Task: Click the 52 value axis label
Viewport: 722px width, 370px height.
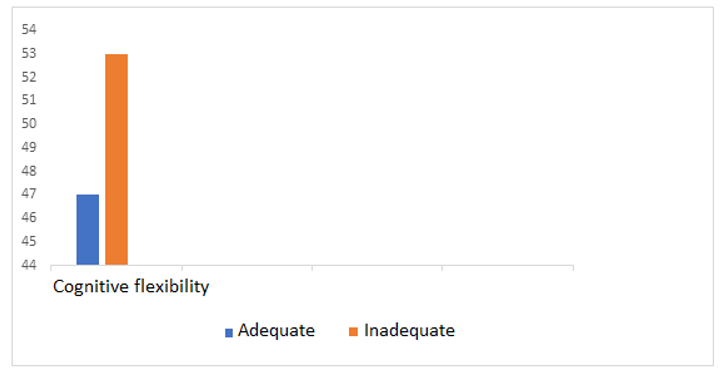Action: [29, 77]
